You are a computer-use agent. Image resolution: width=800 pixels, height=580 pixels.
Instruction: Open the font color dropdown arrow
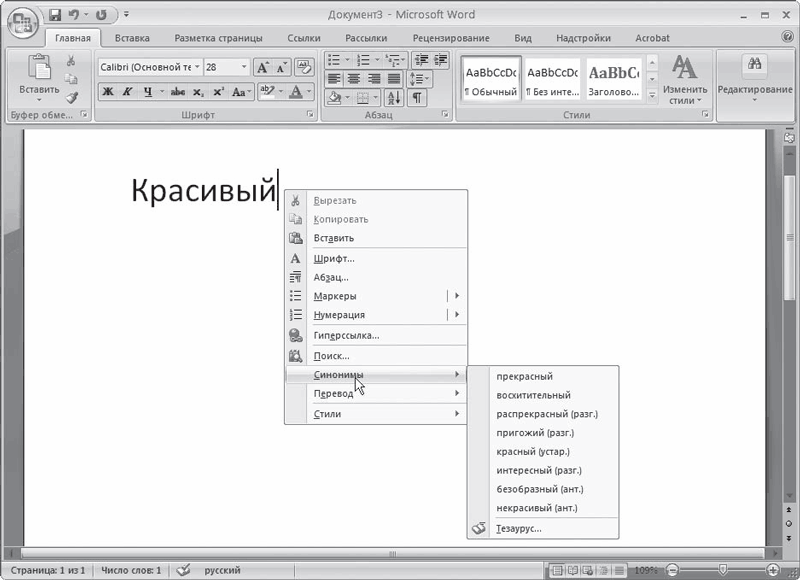[307, 92]
